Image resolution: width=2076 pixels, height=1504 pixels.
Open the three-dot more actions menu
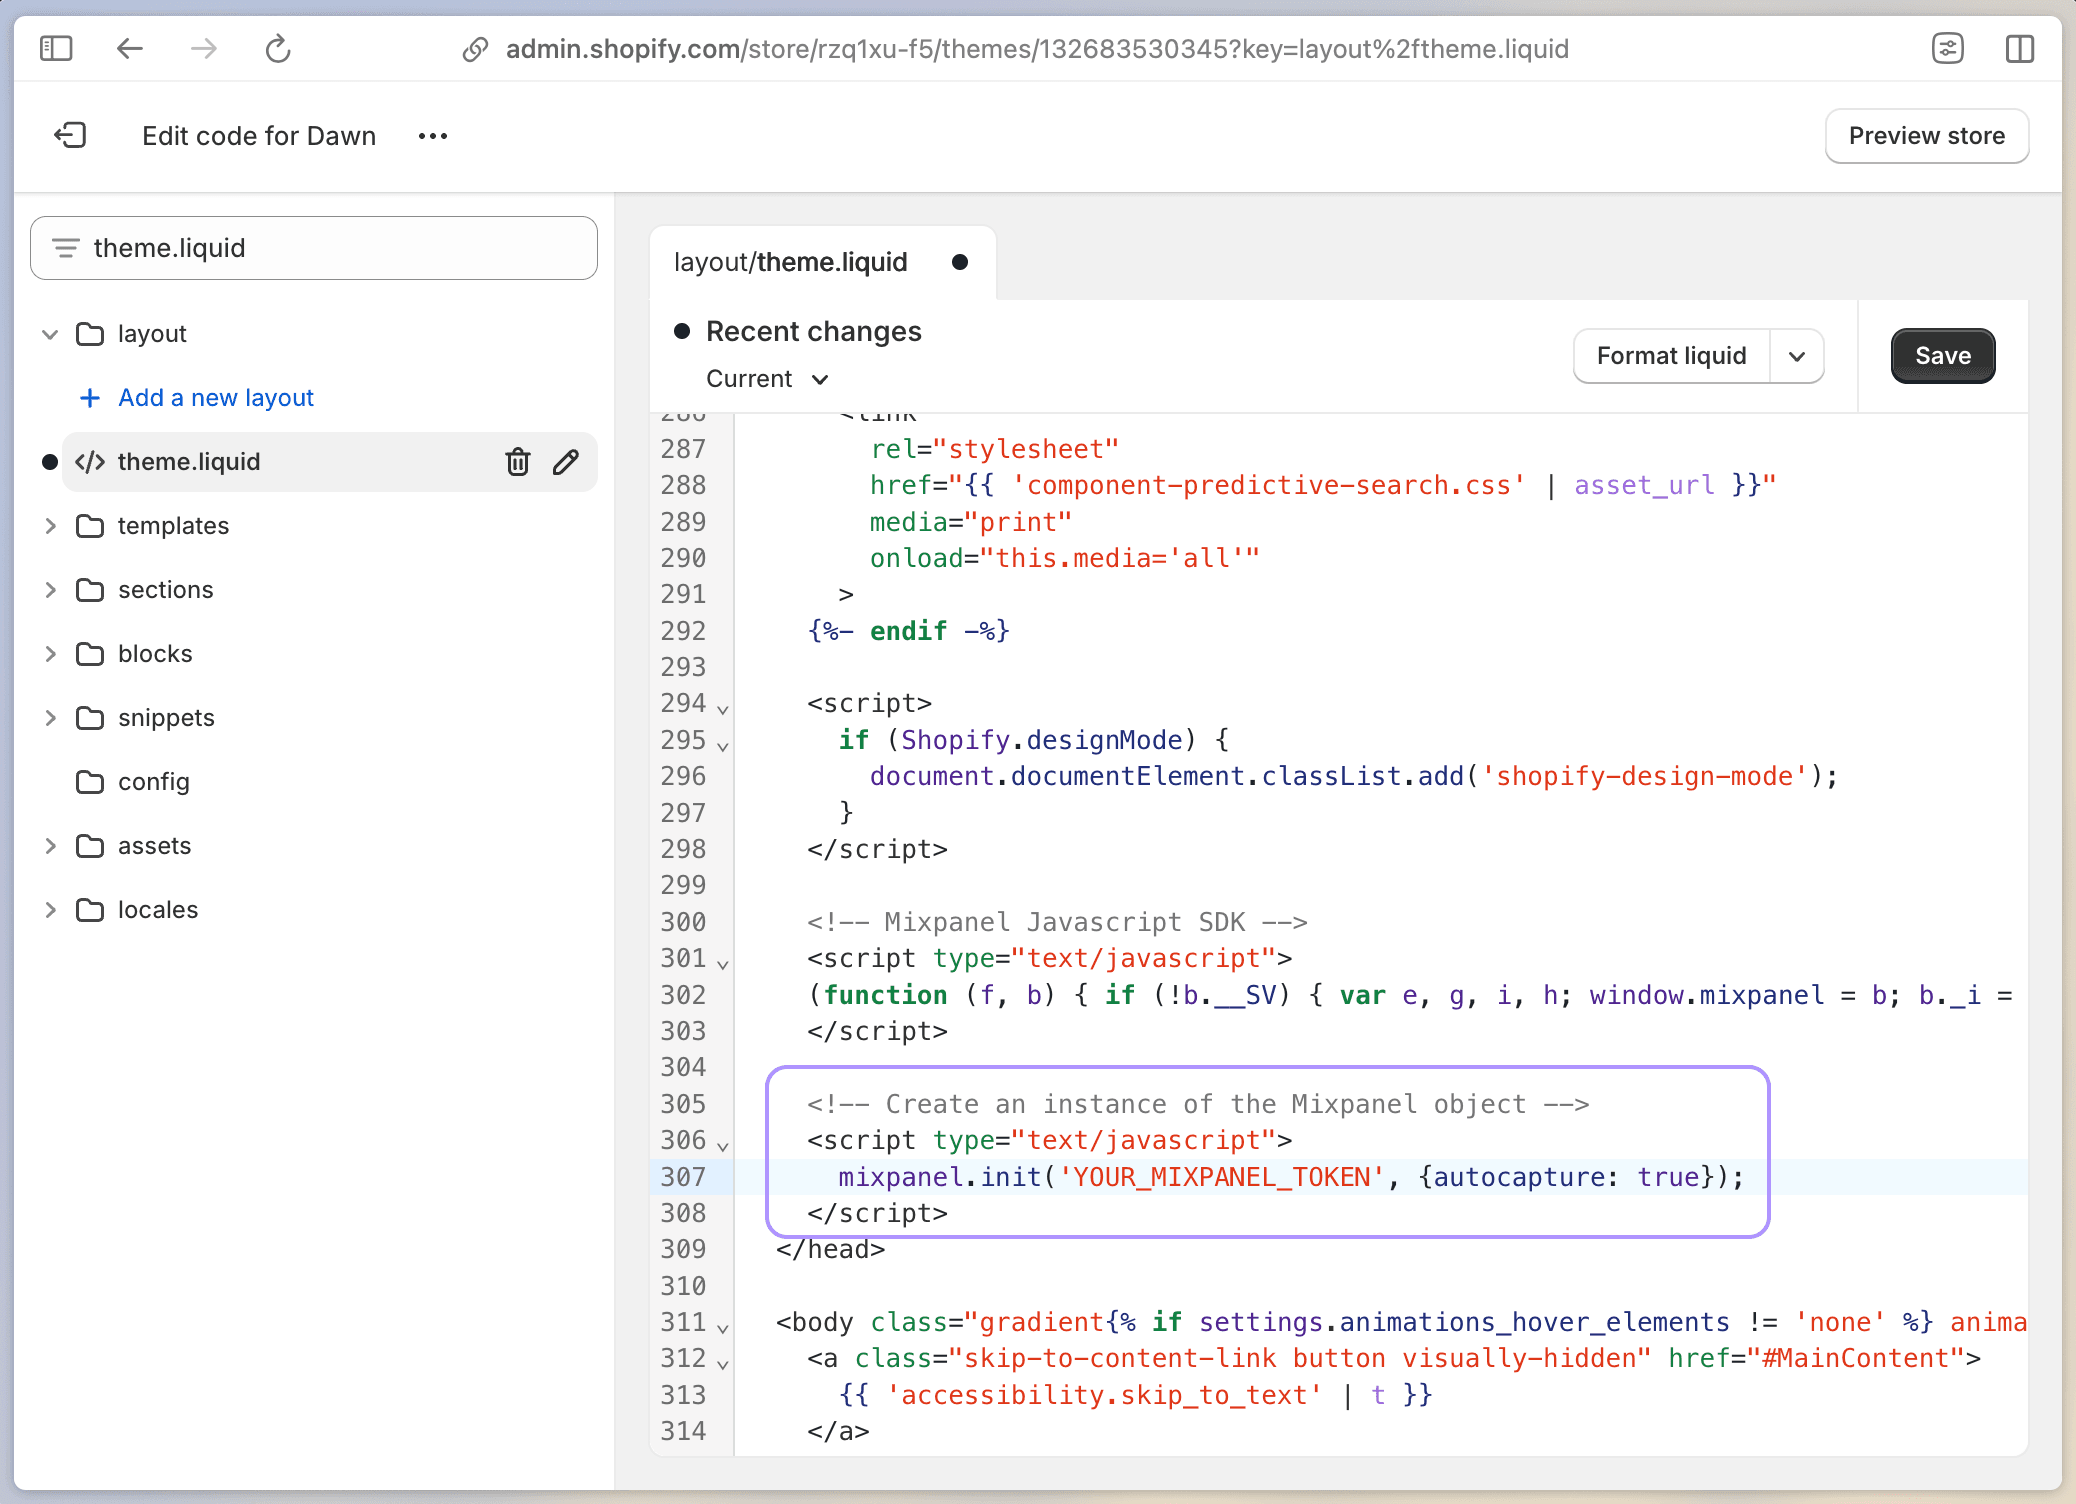(x=432, y=136)
